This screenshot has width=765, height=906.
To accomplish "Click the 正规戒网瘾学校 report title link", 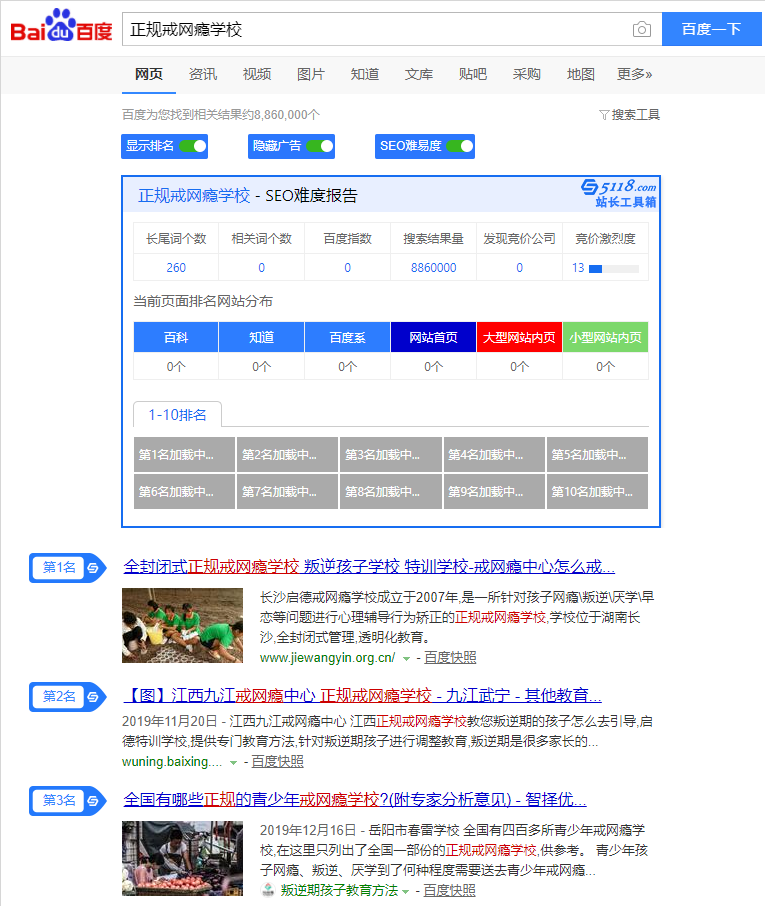I will click(x=194, y=196).
